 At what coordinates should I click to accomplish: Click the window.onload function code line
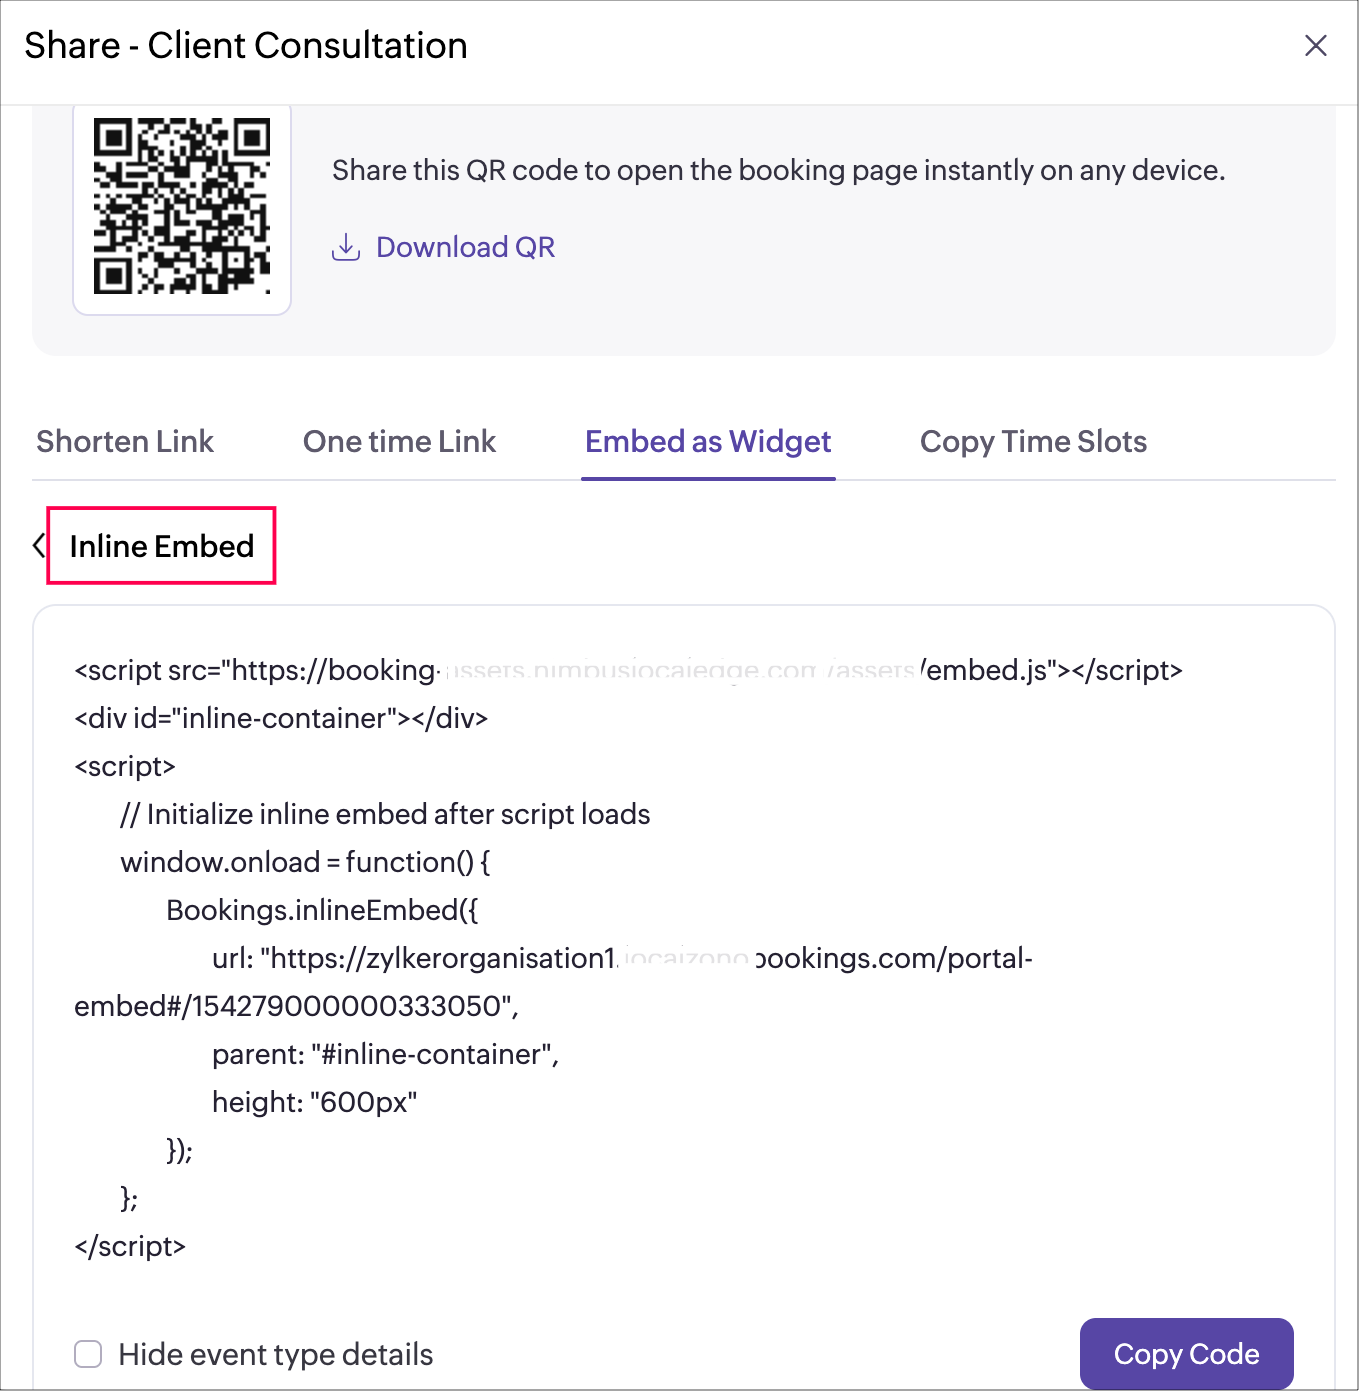(305, 862)
